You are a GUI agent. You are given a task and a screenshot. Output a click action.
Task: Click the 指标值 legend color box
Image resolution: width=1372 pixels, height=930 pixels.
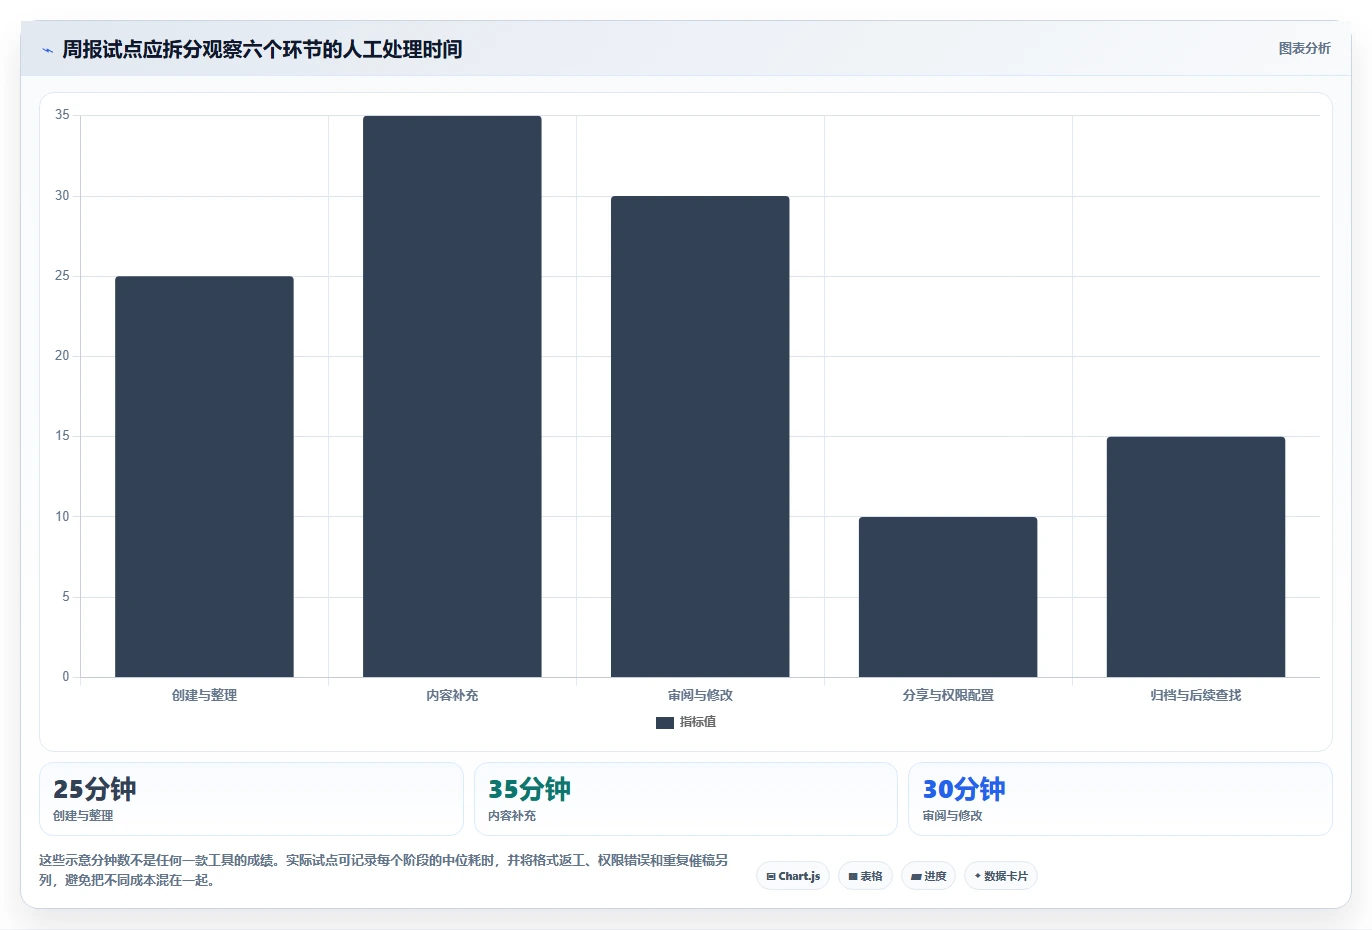coord(665,723)
